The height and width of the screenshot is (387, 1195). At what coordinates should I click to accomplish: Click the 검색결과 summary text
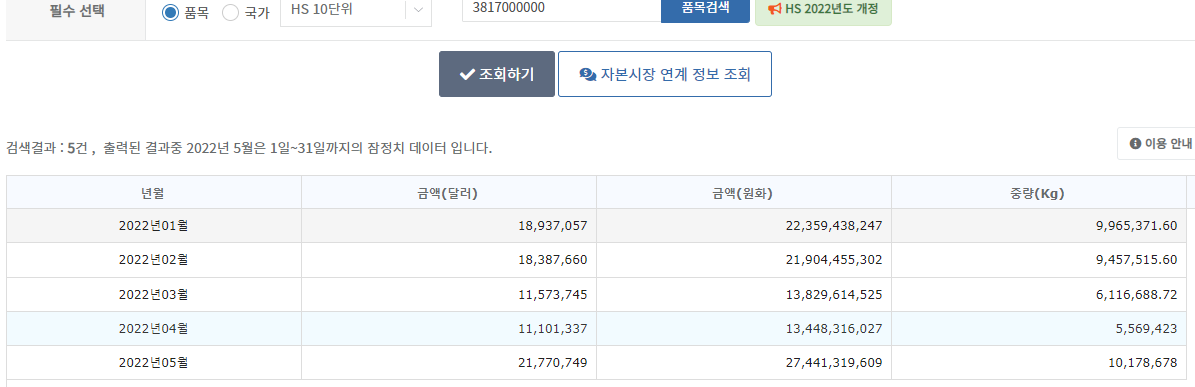coord(248,148)
